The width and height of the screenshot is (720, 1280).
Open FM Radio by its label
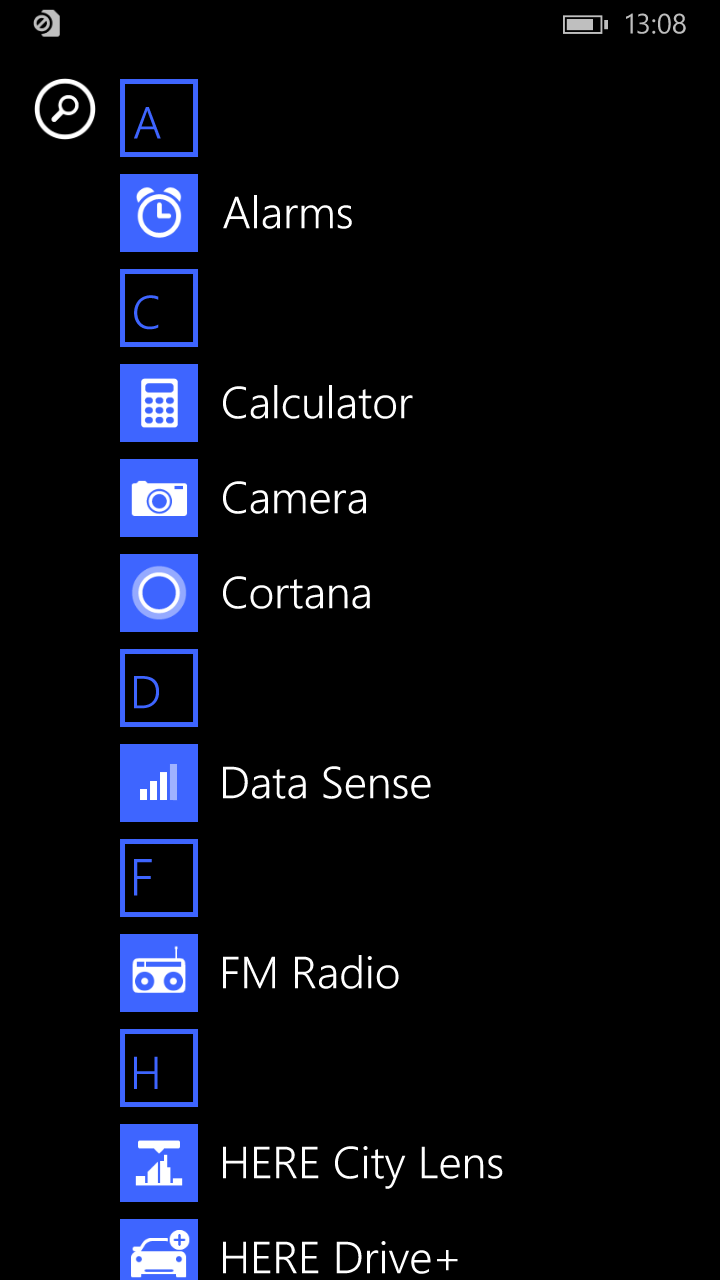[x=310, y=973]
